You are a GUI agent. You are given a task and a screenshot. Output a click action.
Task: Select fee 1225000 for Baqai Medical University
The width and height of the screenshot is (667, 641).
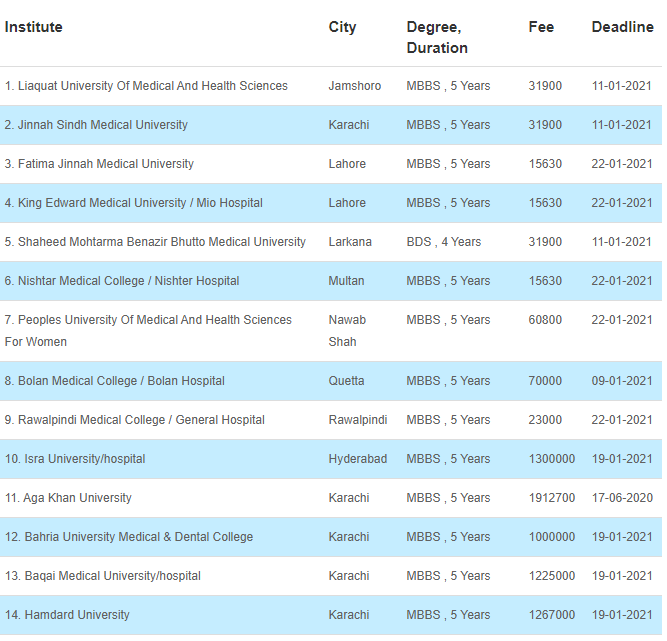tap(552, 576)
